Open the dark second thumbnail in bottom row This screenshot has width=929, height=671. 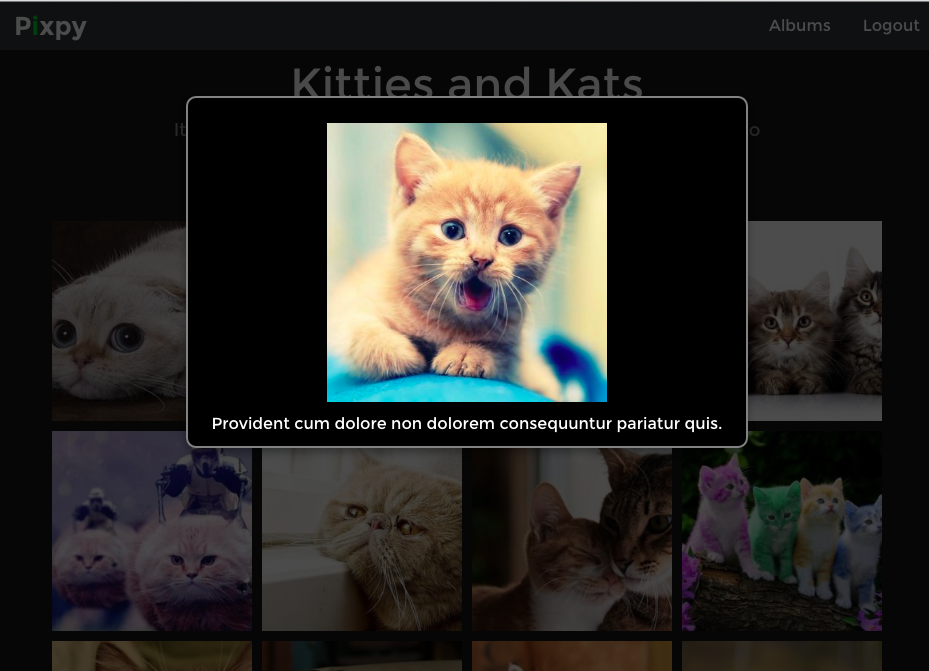point(362,656)
